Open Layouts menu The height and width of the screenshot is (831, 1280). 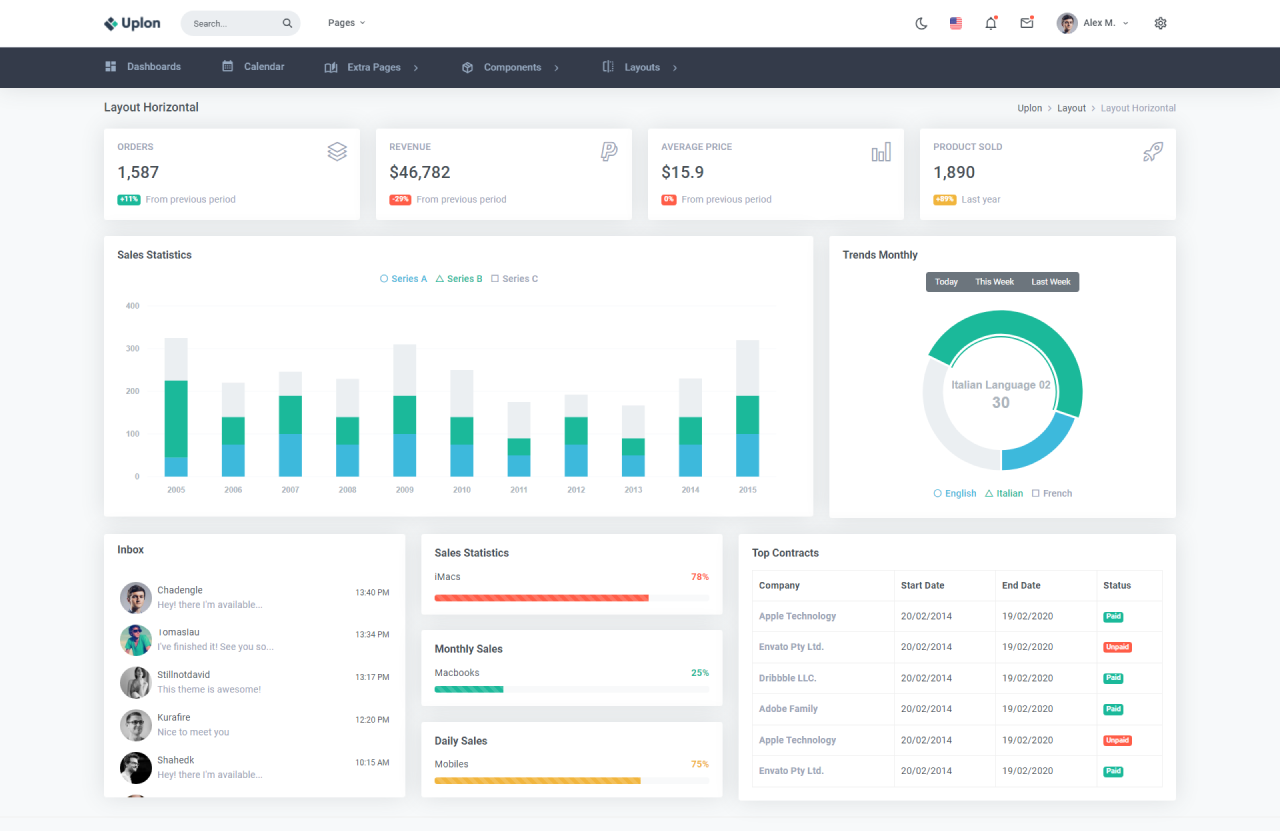point(640,68)
